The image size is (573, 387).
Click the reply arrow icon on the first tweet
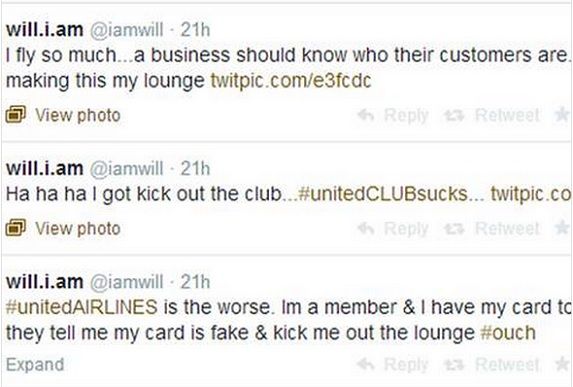click(x=366, y=115)
